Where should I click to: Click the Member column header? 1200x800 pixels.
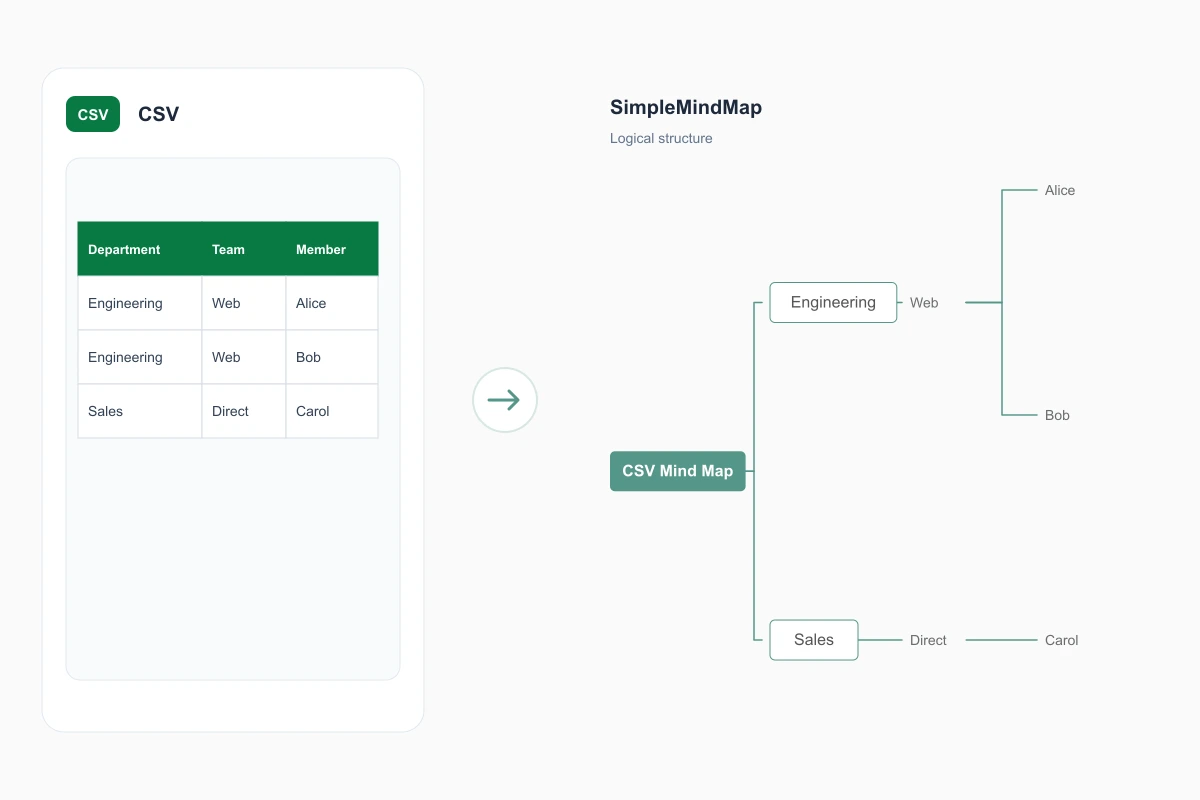(x=332, y=249)
